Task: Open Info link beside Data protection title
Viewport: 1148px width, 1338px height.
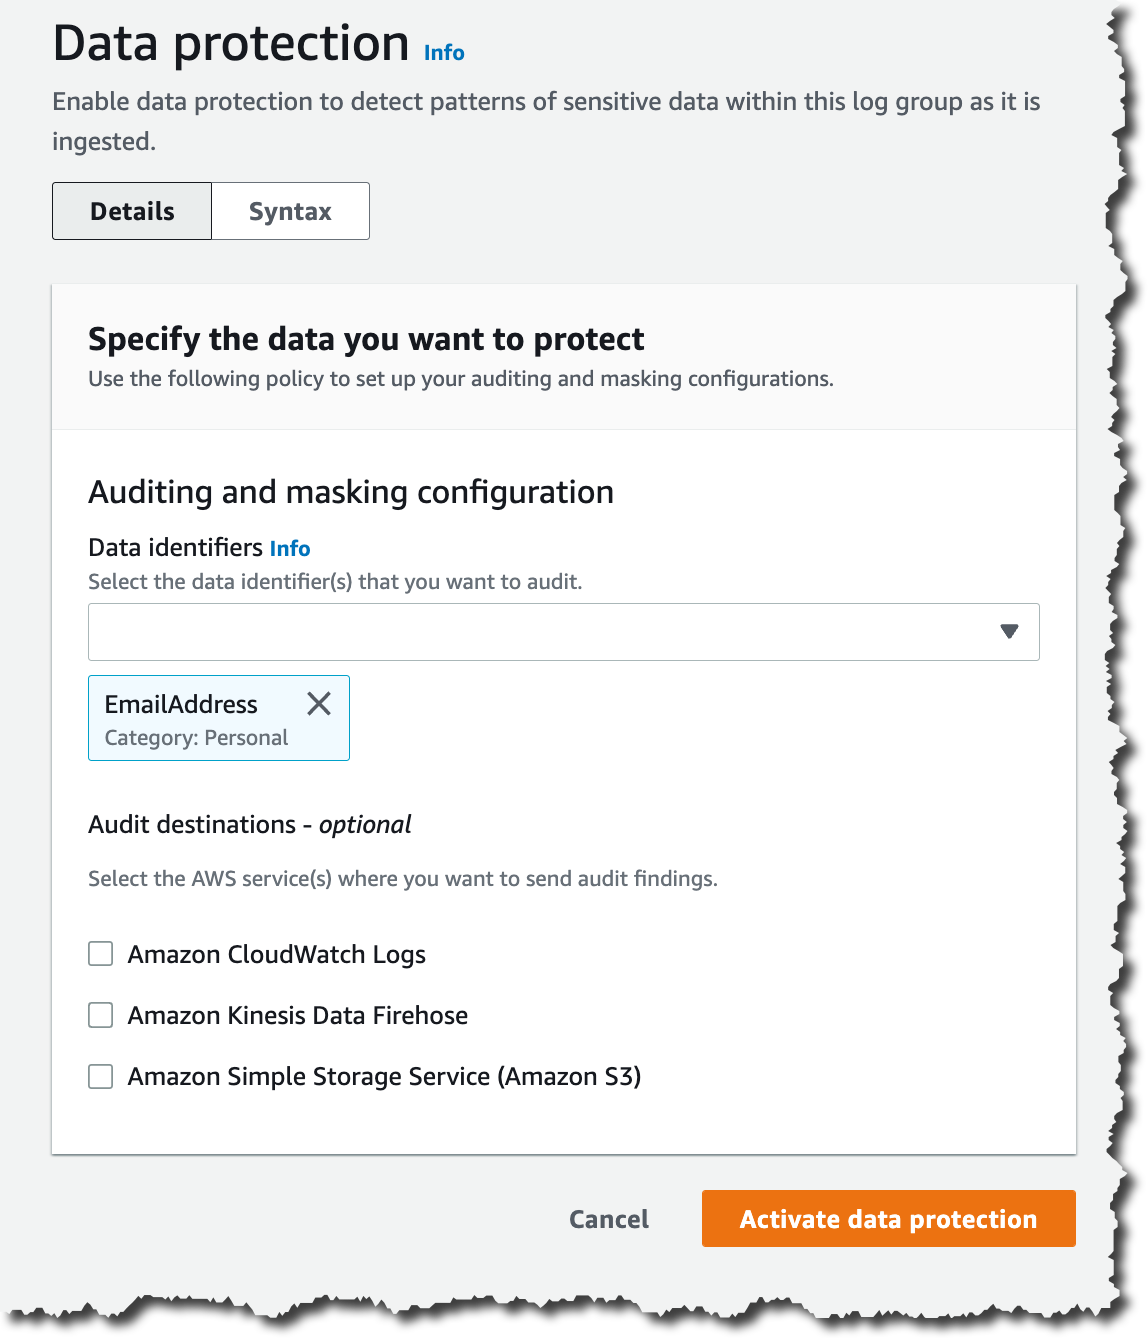Action: (x=444, y=52)
